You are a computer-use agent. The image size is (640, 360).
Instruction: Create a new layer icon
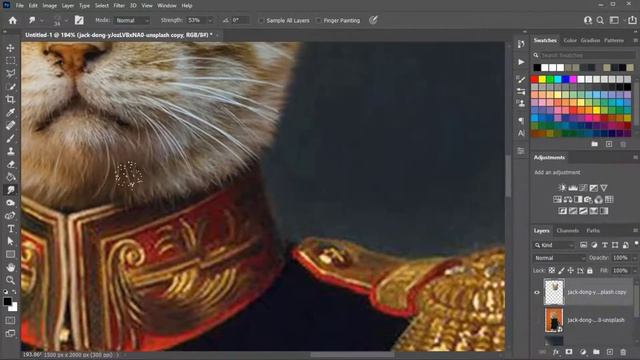pos(609,352)
